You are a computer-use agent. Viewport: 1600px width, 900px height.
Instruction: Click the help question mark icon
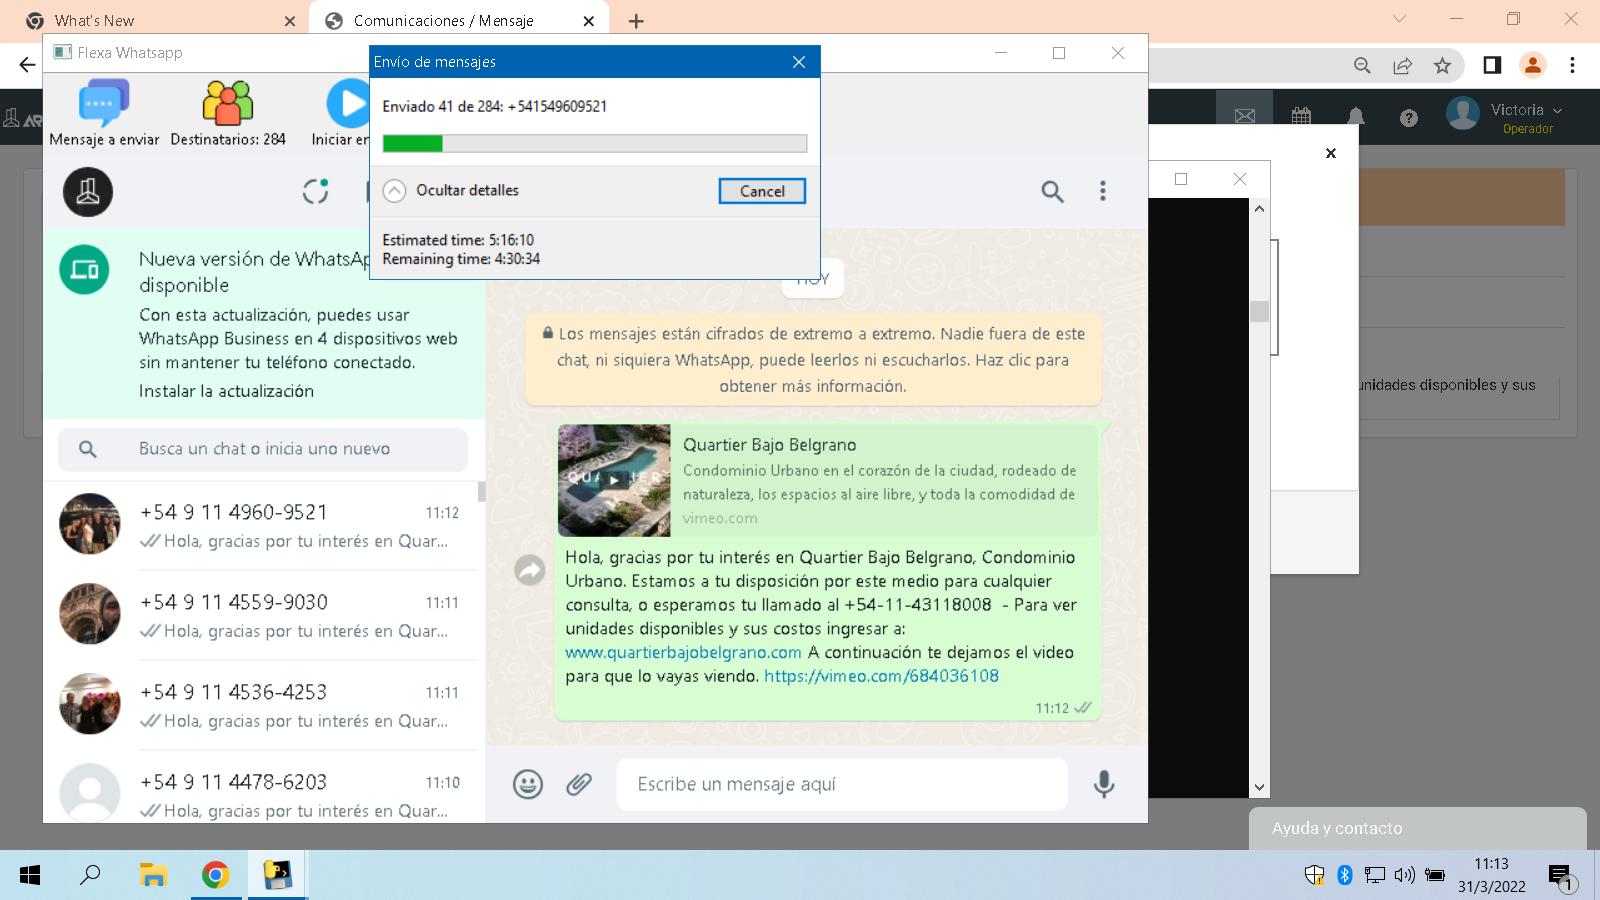tap(1409, 118)
